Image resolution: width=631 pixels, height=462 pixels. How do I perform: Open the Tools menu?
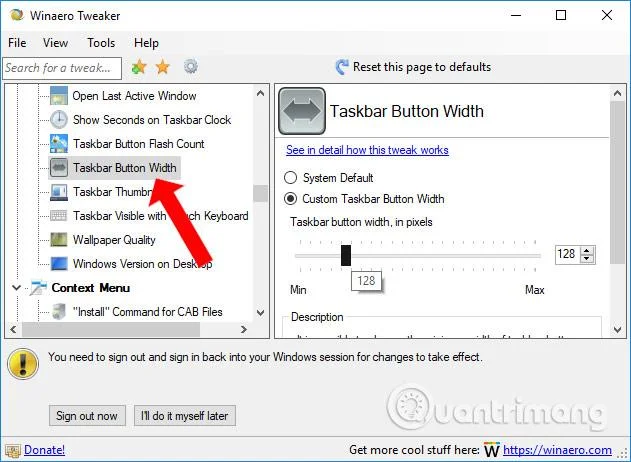pyautogui.click(x=101, y=43)
